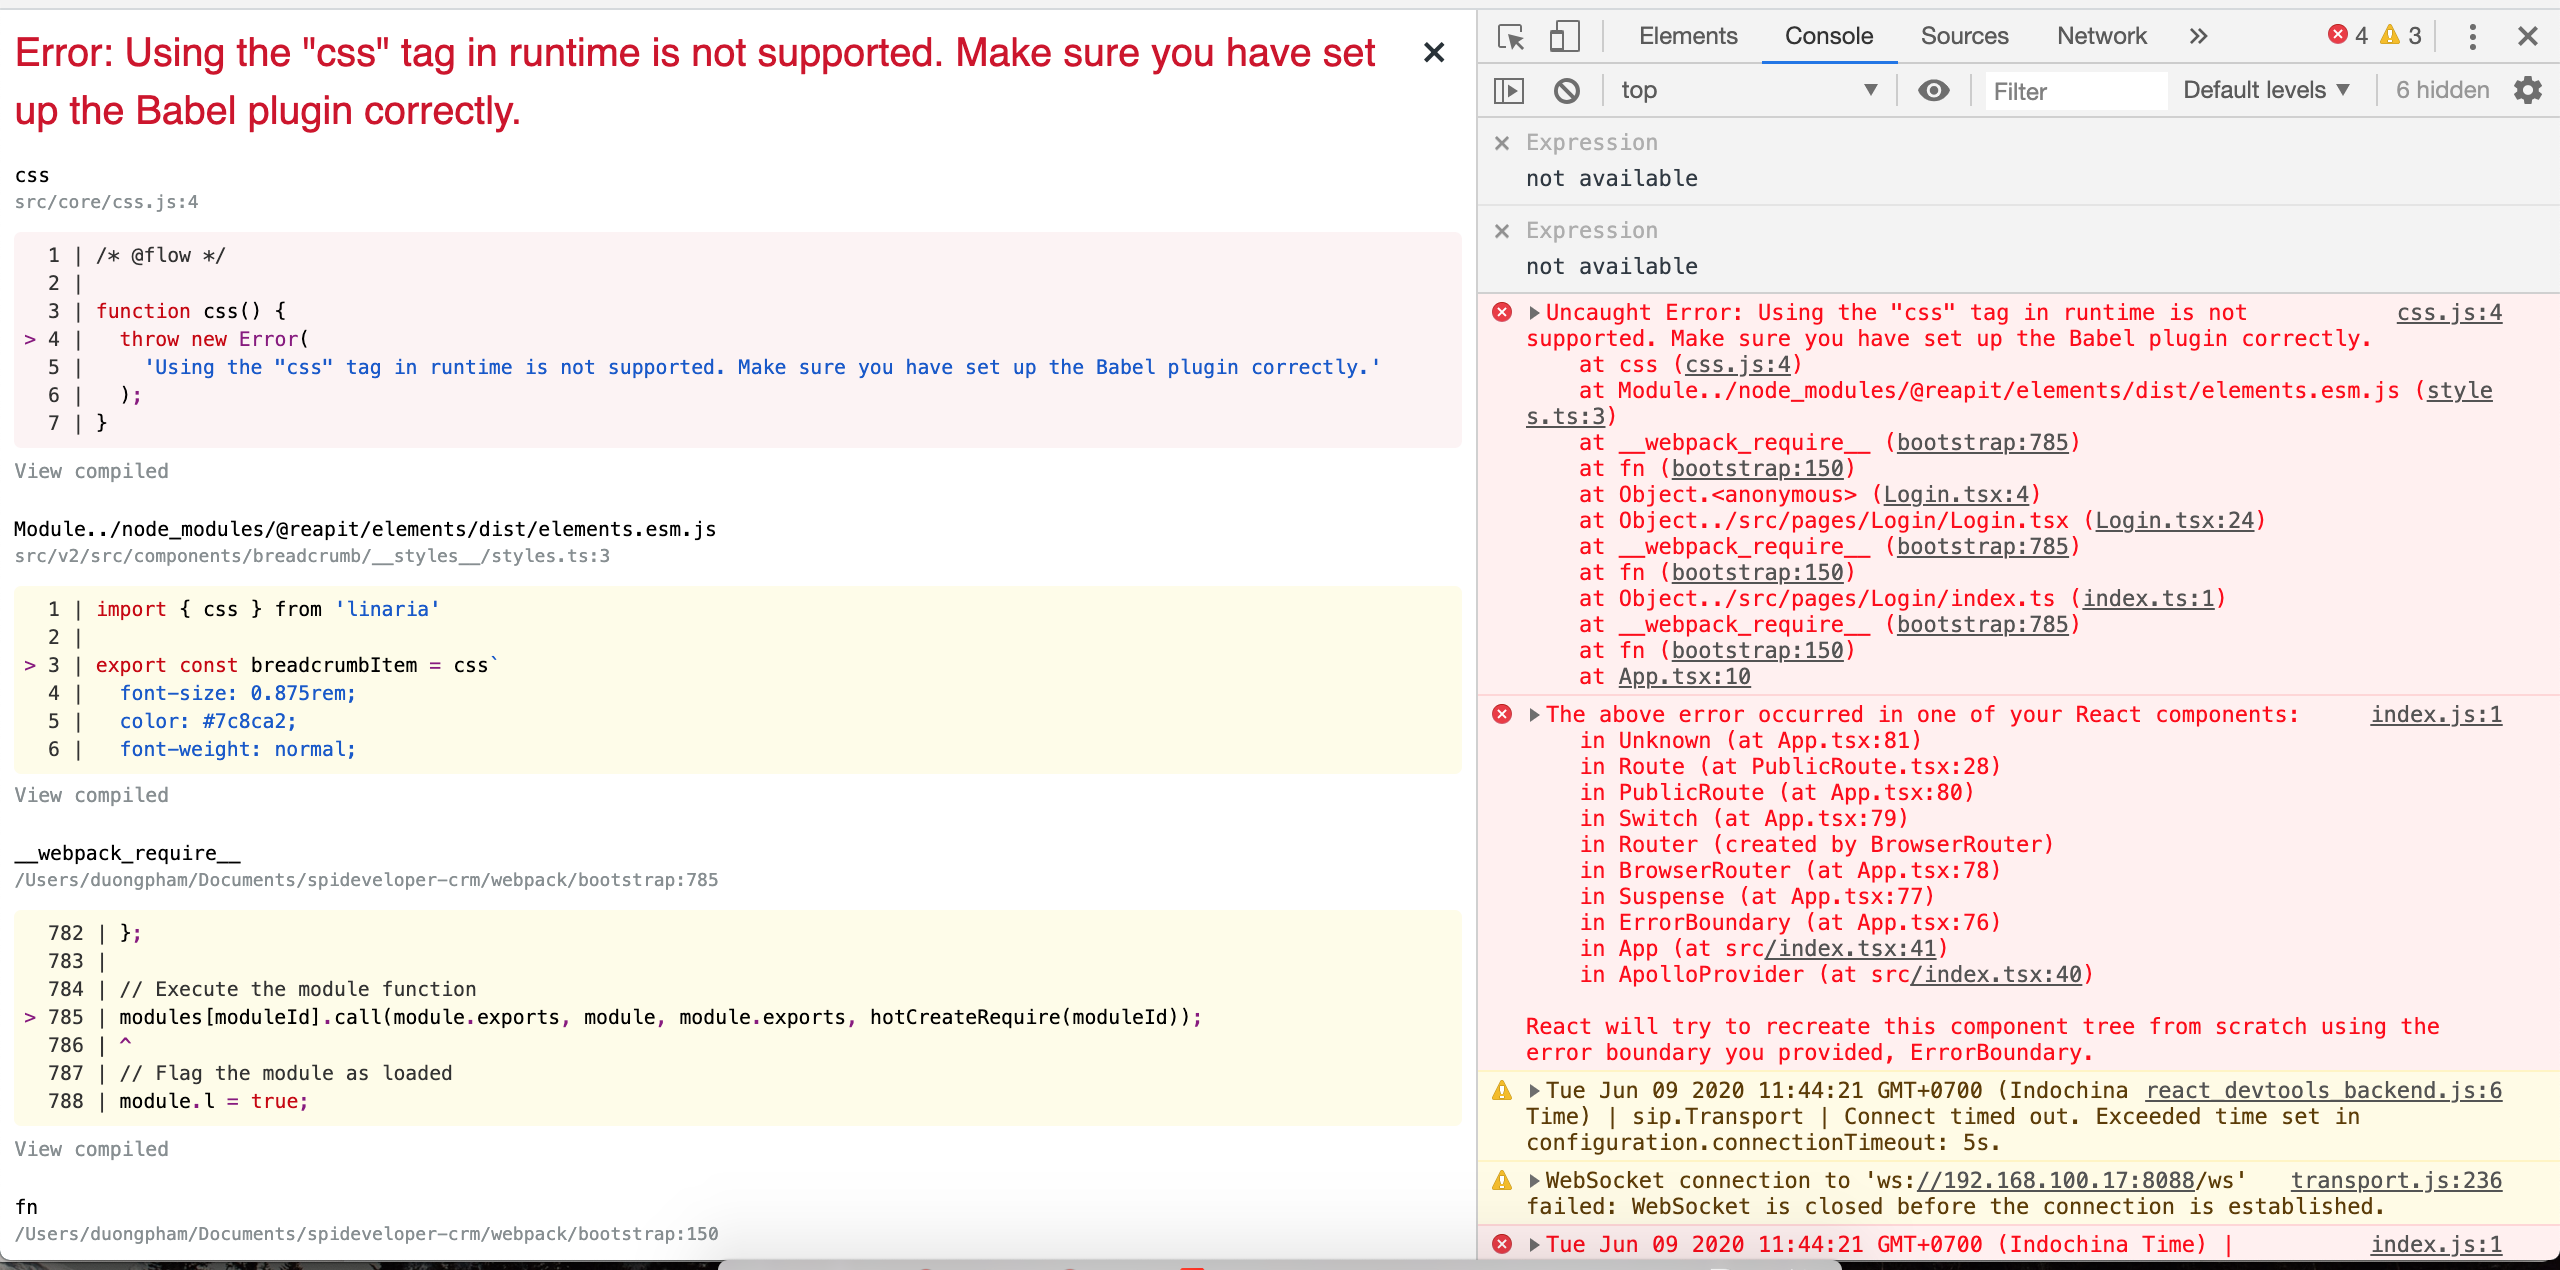Clear the console

(x=1565, y=90)
